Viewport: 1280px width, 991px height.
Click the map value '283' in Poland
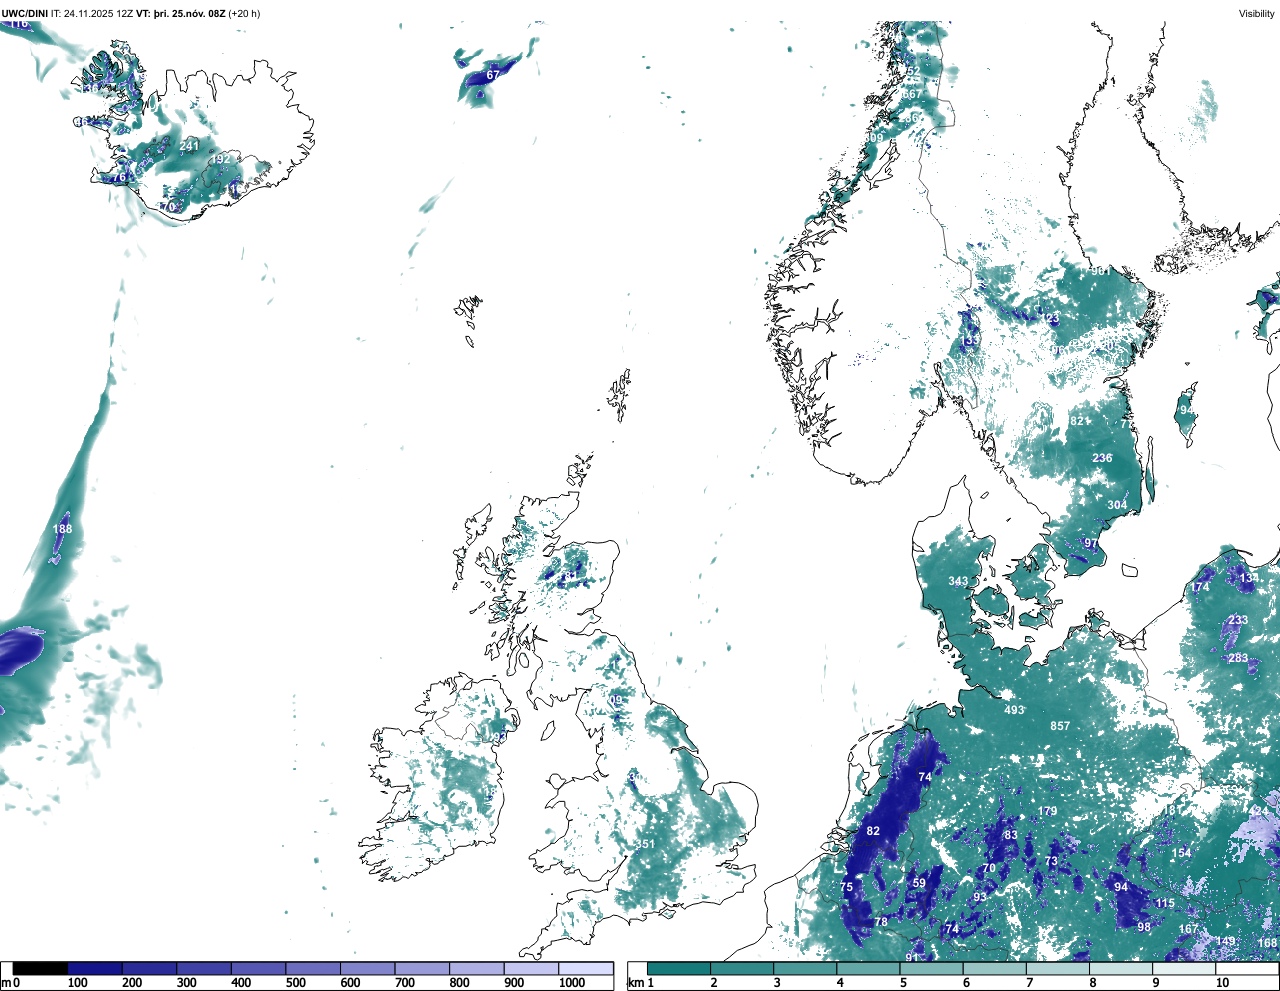1238,658
